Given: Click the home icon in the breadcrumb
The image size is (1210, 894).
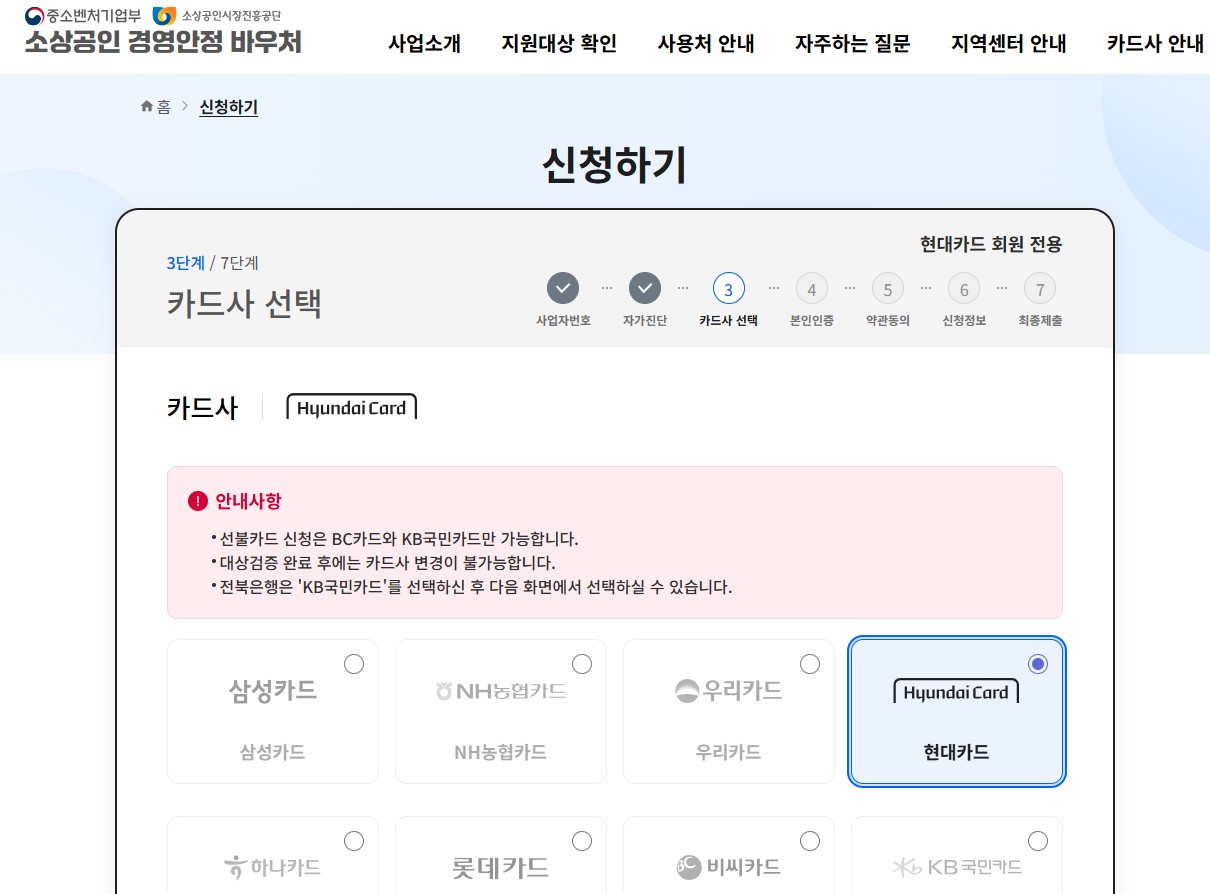Looking at the screenshot, I should (147, 106).
